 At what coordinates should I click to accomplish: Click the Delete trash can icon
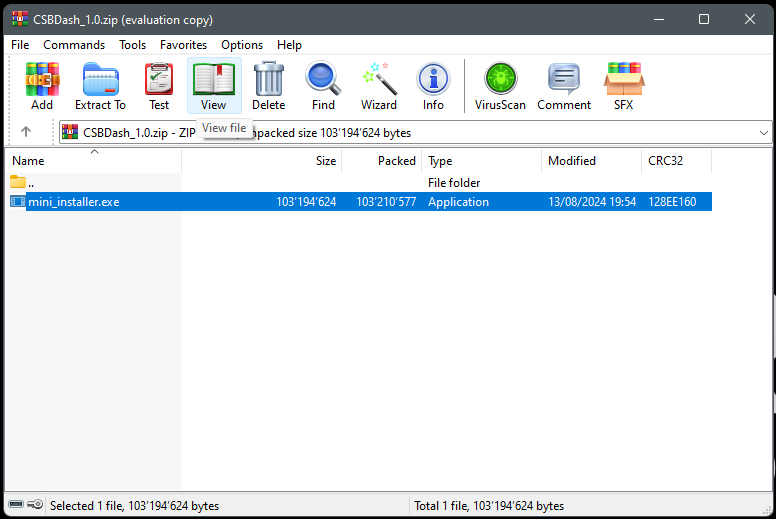tap(268, 85)
